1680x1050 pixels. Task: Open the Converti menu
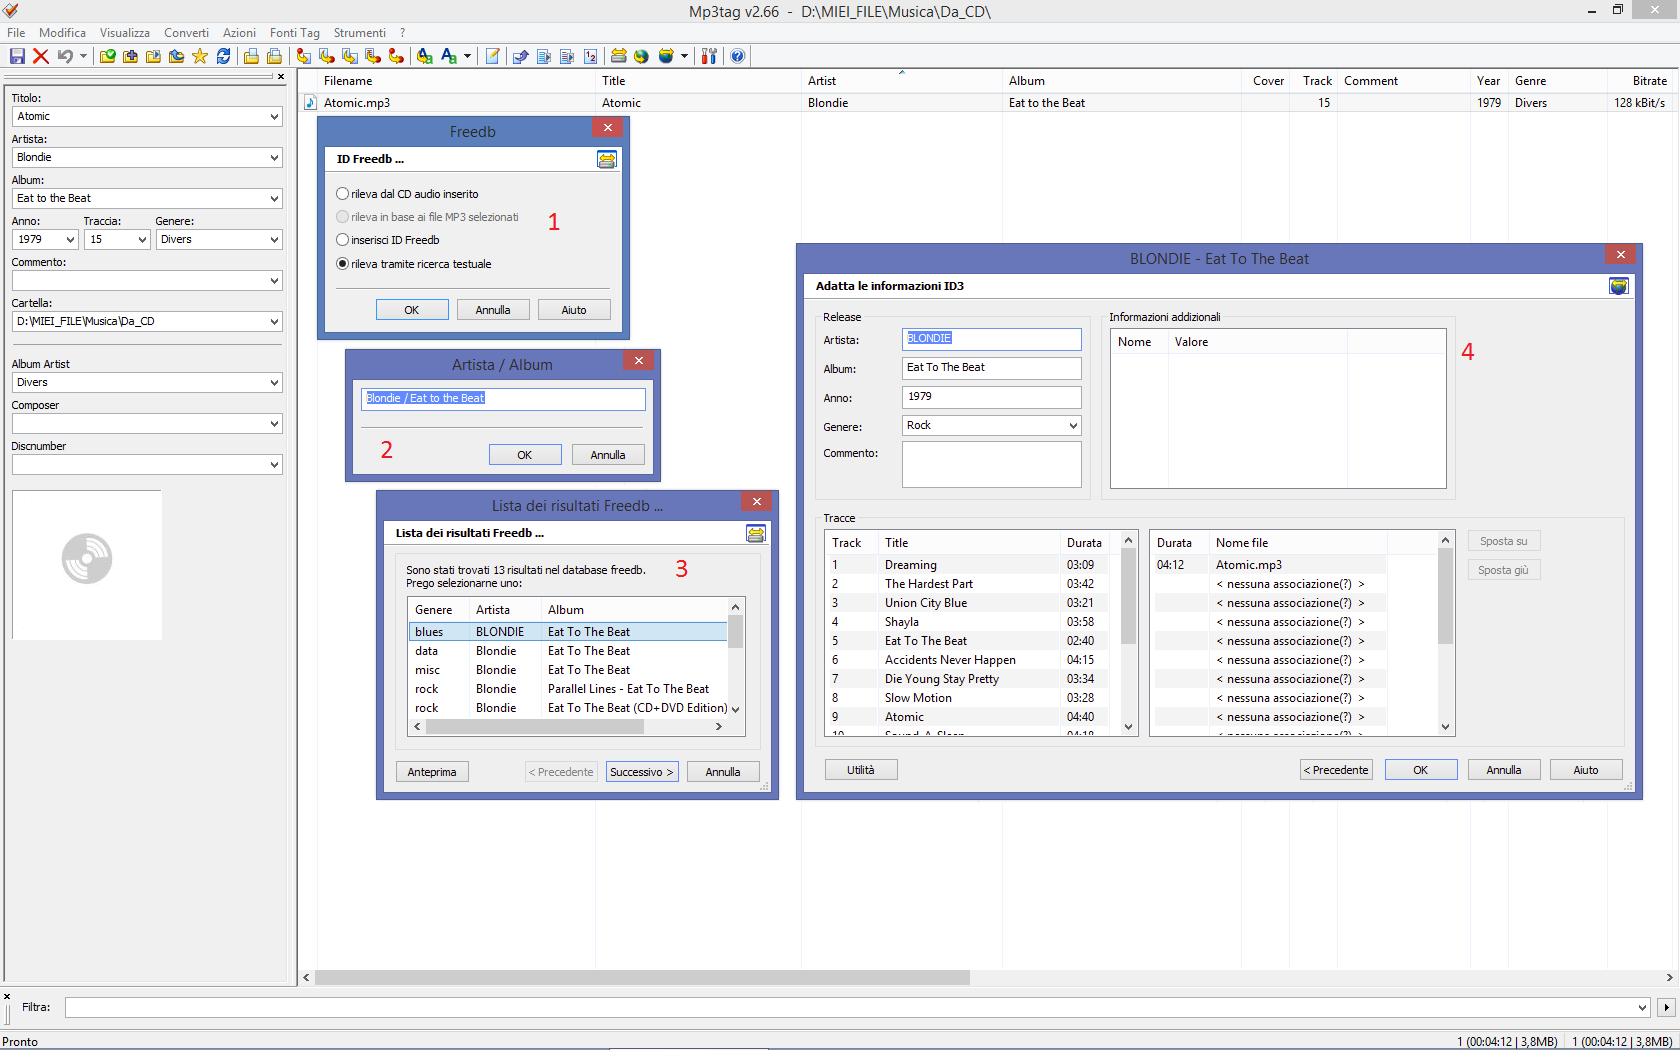(186, 33)
